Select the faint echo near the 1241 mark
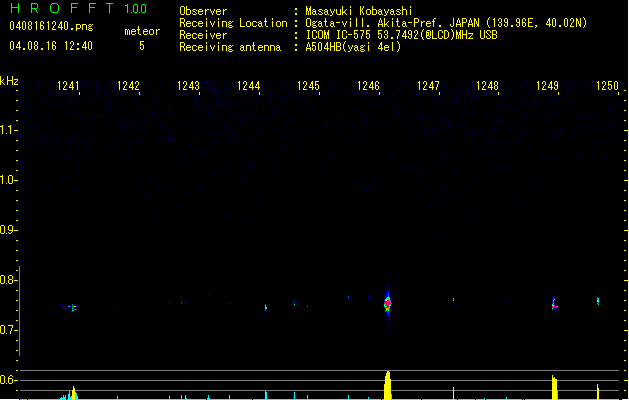The width and height of the screenshot is (629, 400). [x=71, y=307]
